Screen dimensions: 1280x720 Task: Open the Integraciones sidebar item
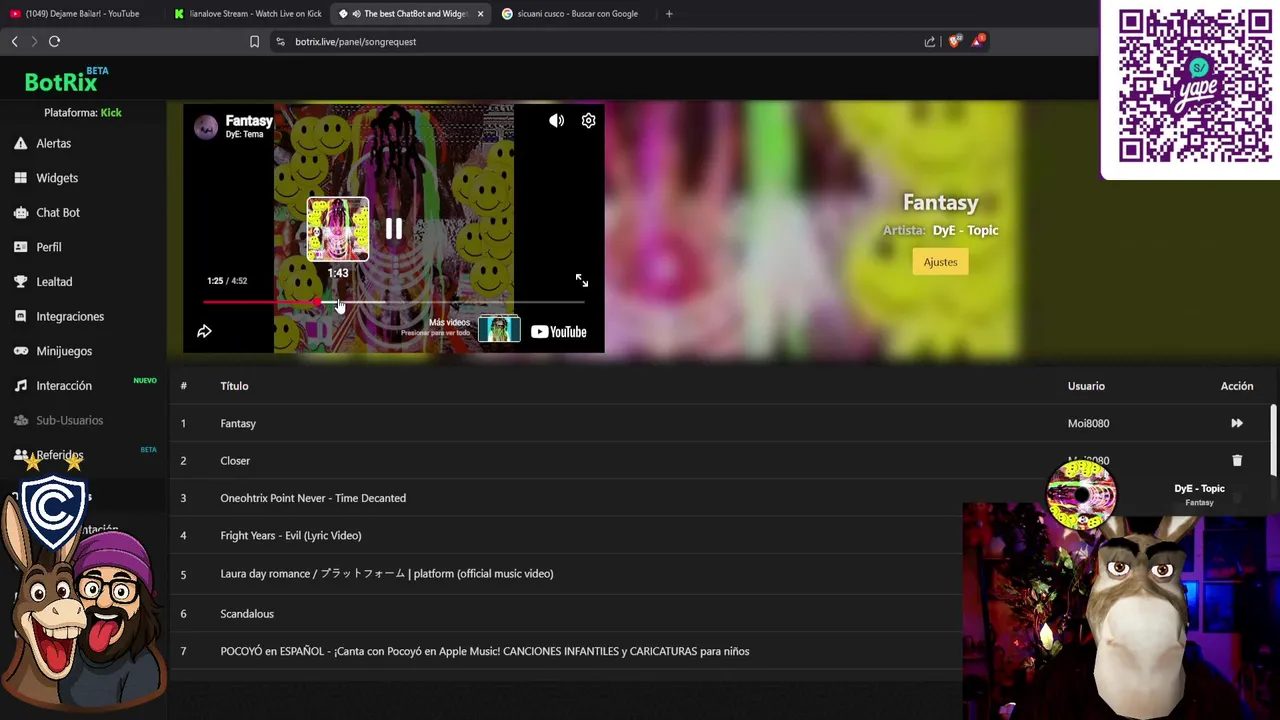pos(69,316)
